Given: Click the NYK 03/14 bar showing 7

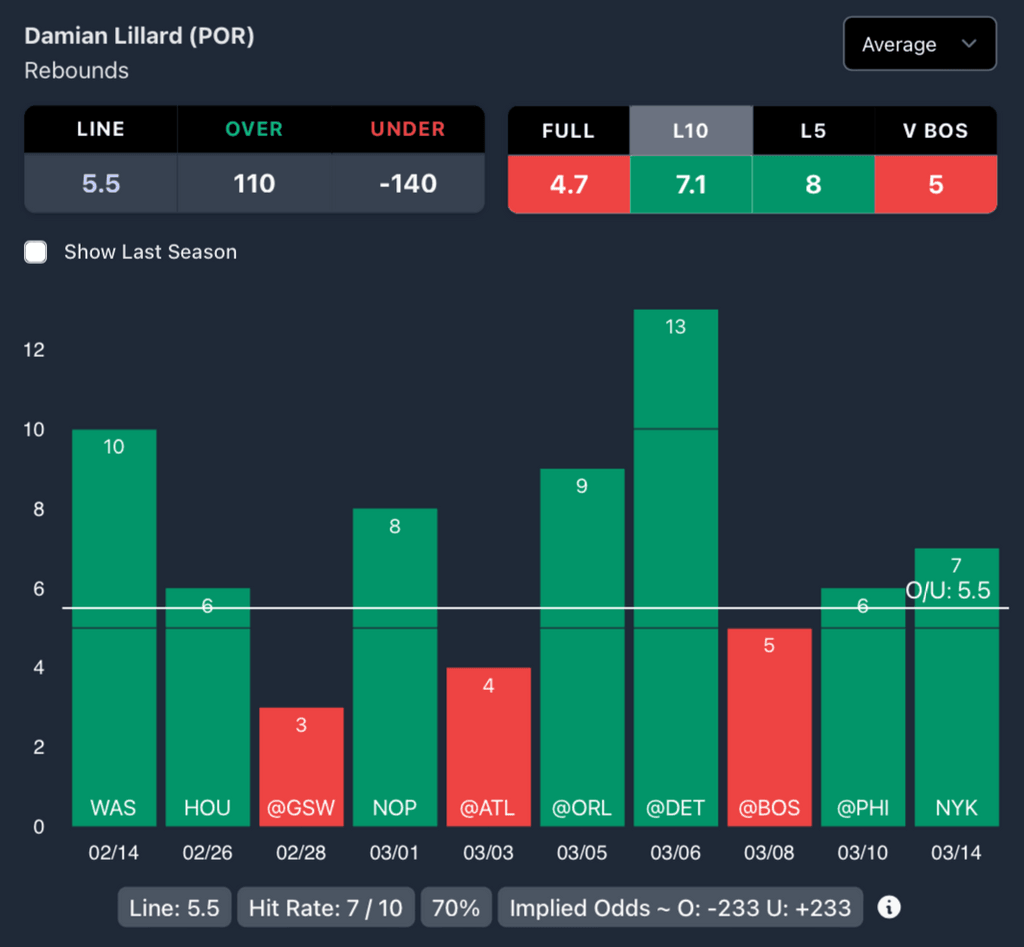Looking at the screenshot, I should pos(957,687).
